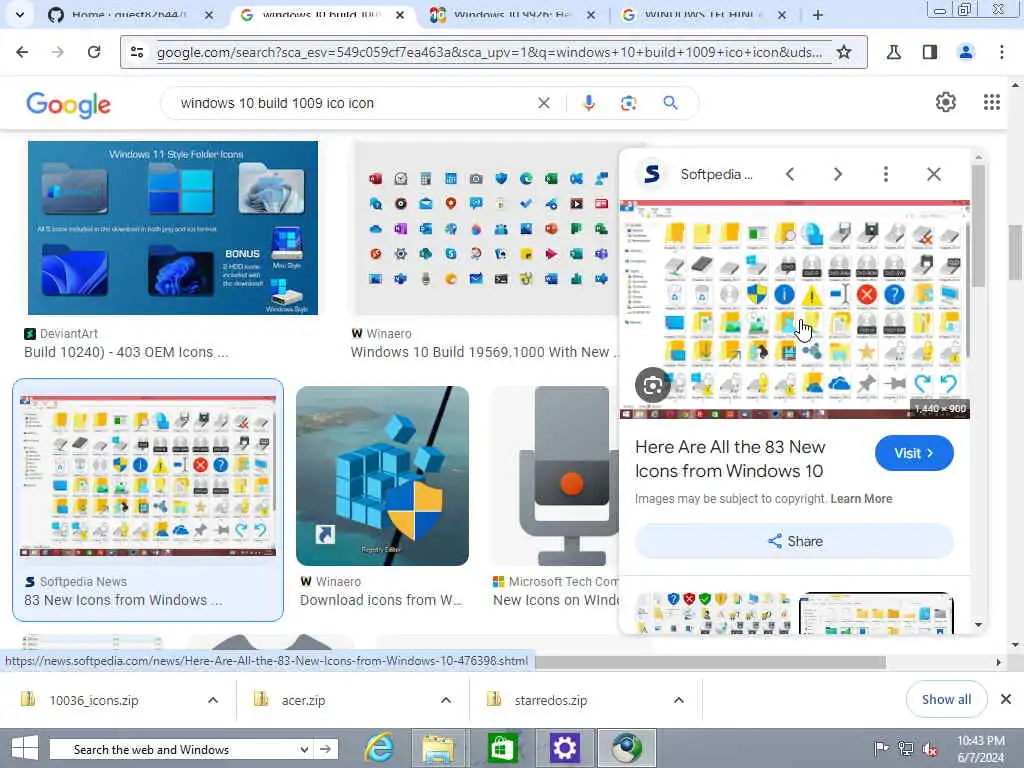
Task: Clear the Google search box
Action: pos(543,103)
